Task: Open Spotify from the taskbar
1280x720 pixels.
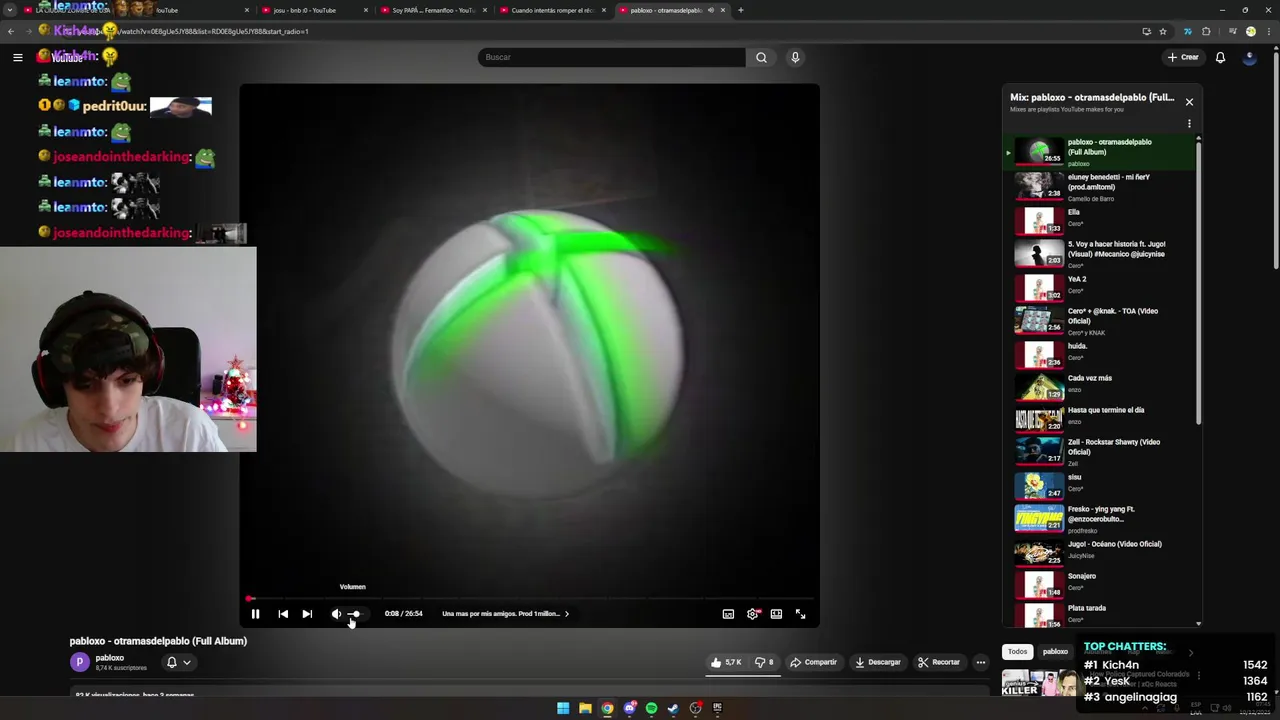Action: click(x=651, y=708)
